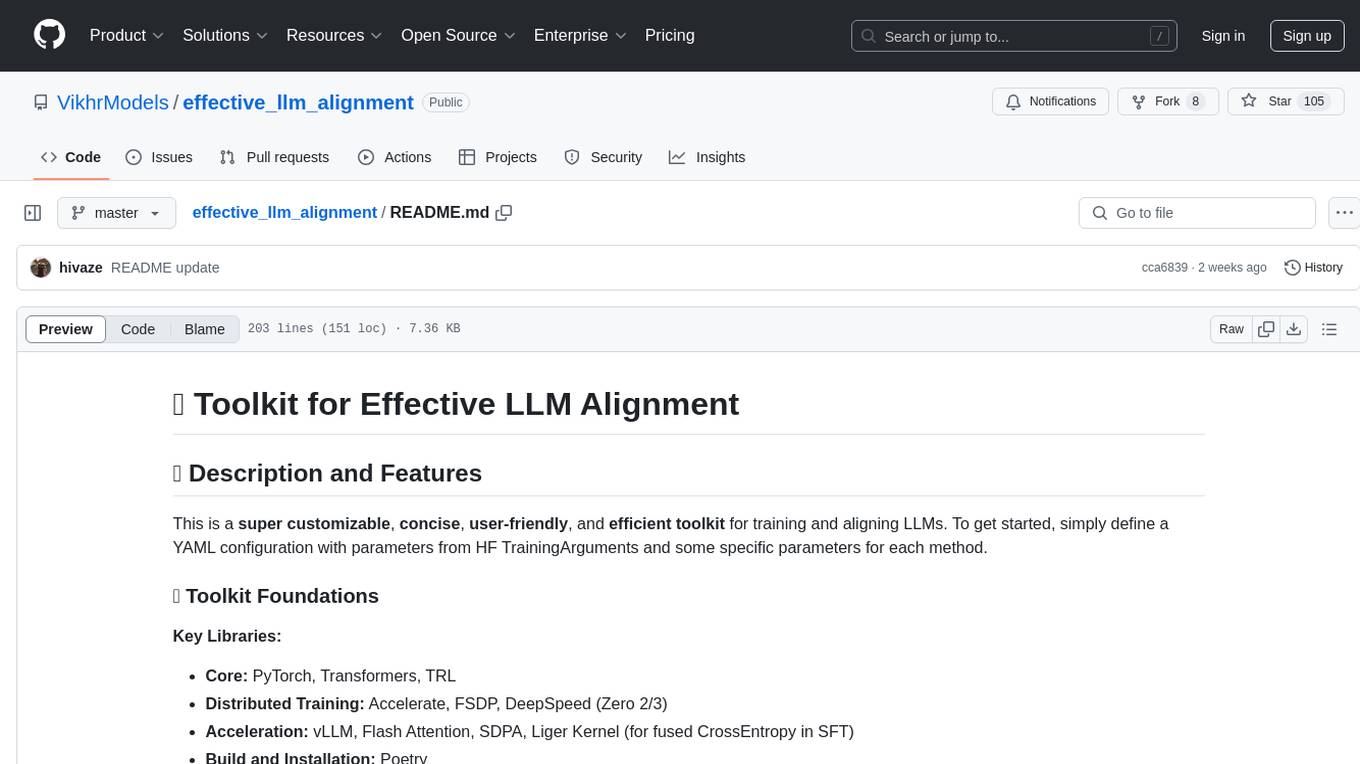1360x764 pixels.
Task: Open hivaze author link
Action: coord(81,268)
